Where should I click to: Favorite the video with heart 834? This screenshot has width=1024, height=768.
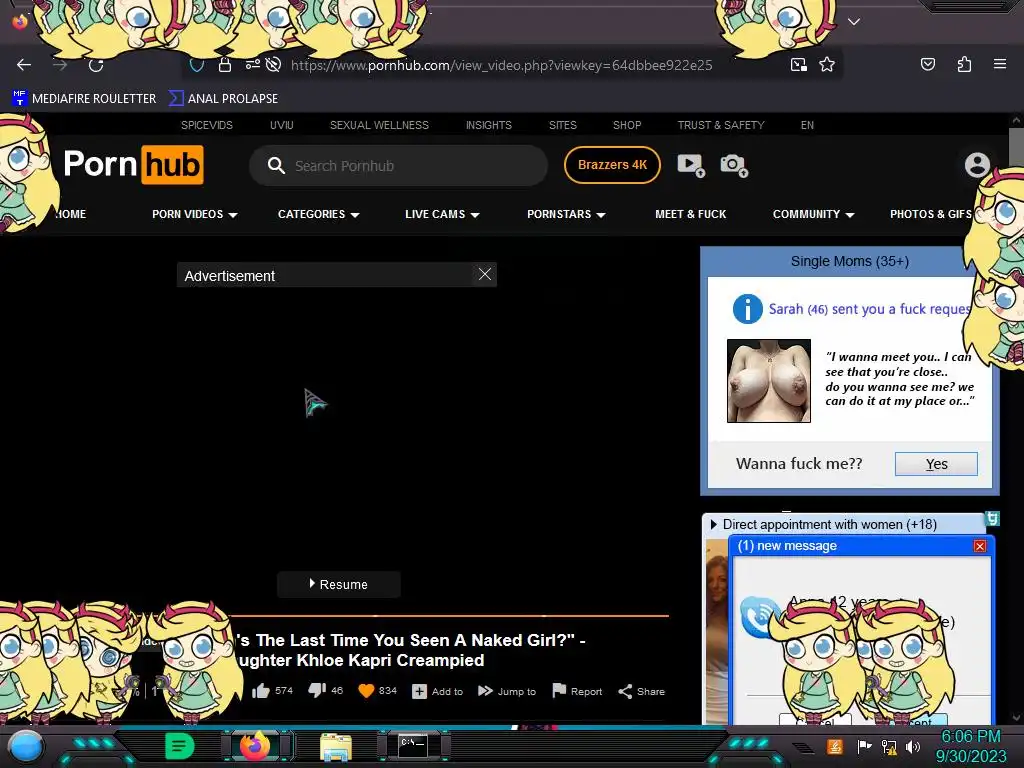[x=366, y=691]
